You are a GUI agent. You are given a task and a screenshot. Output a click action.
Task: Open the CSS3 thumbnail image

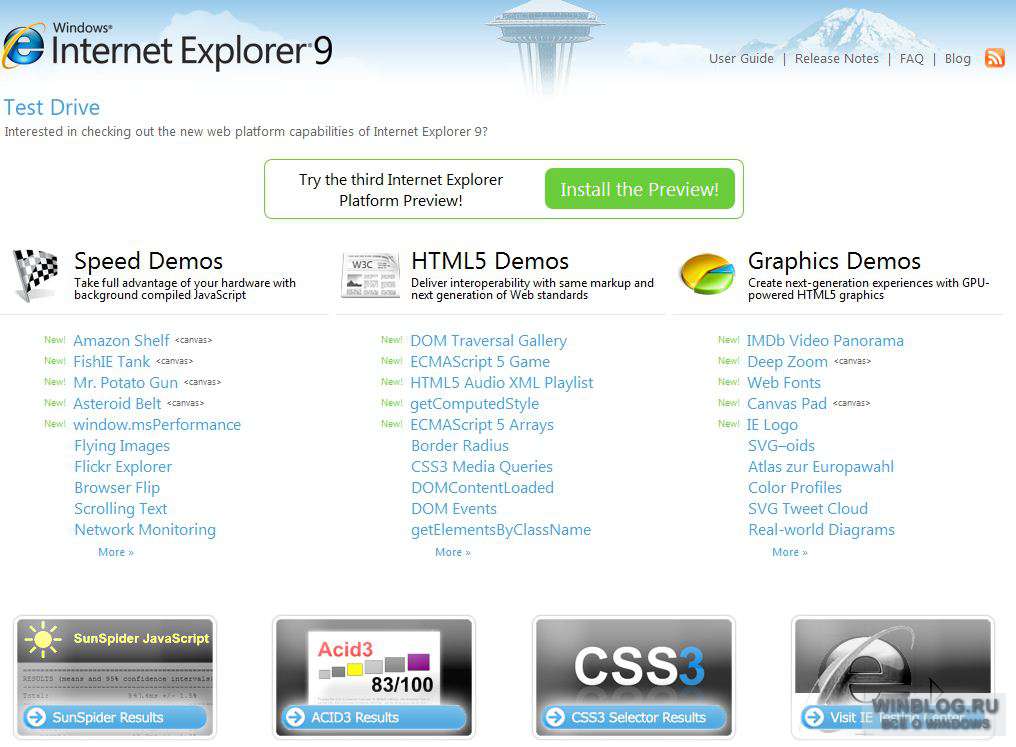(634, 677)
